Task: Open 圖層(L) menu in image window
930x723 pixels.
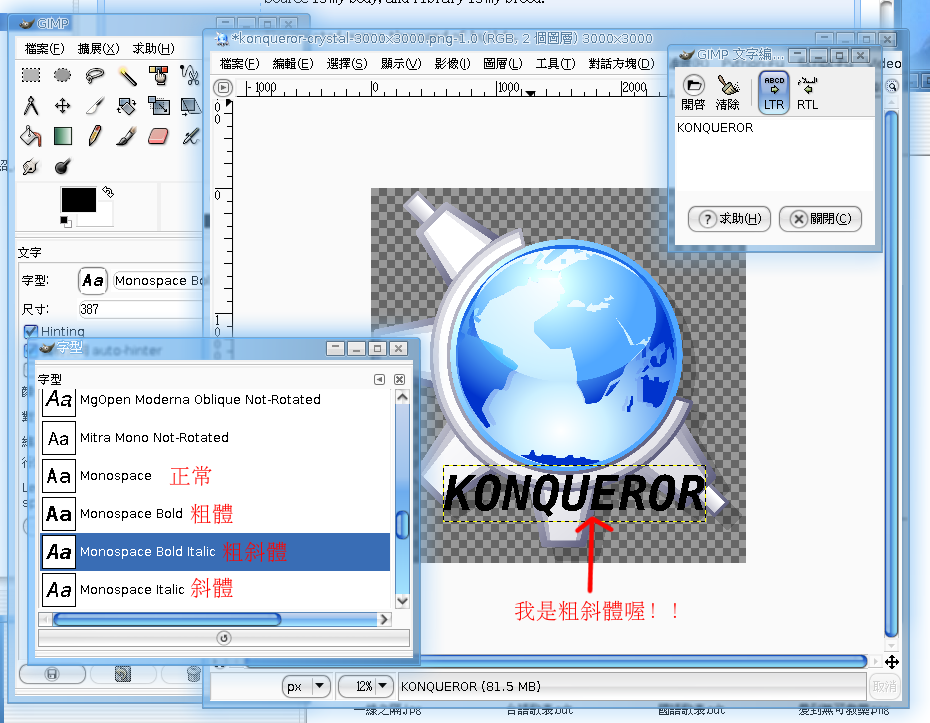Action: (502, 63)
